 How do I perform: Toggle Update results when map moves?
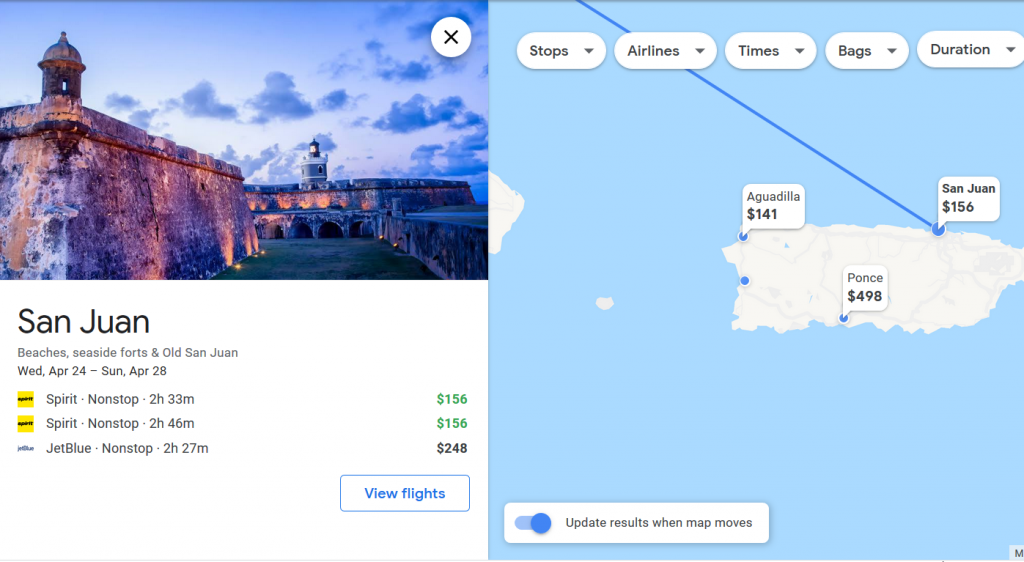[x=533, y=523]
